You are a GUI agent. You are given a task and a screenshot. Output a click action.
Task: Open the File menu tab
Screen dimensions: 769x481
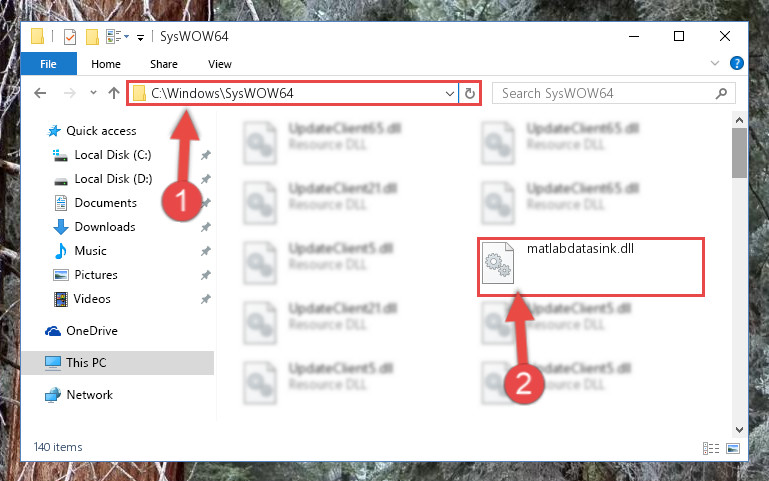pos(49,64)
